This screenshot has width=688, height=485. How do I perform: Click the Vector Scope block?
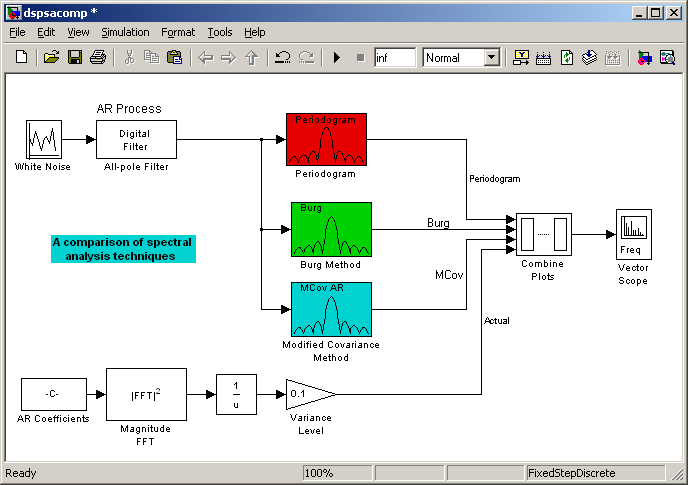[x=633, y=235]
